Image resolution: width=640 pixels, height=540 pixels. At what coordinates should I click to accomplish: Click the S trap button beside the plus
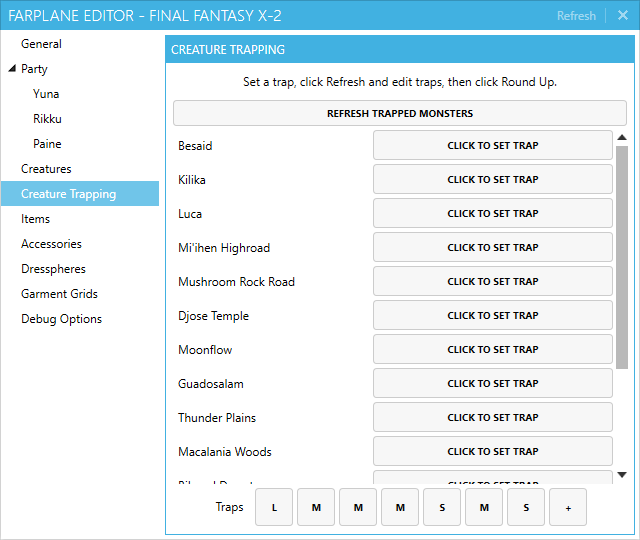click(526, 507)
